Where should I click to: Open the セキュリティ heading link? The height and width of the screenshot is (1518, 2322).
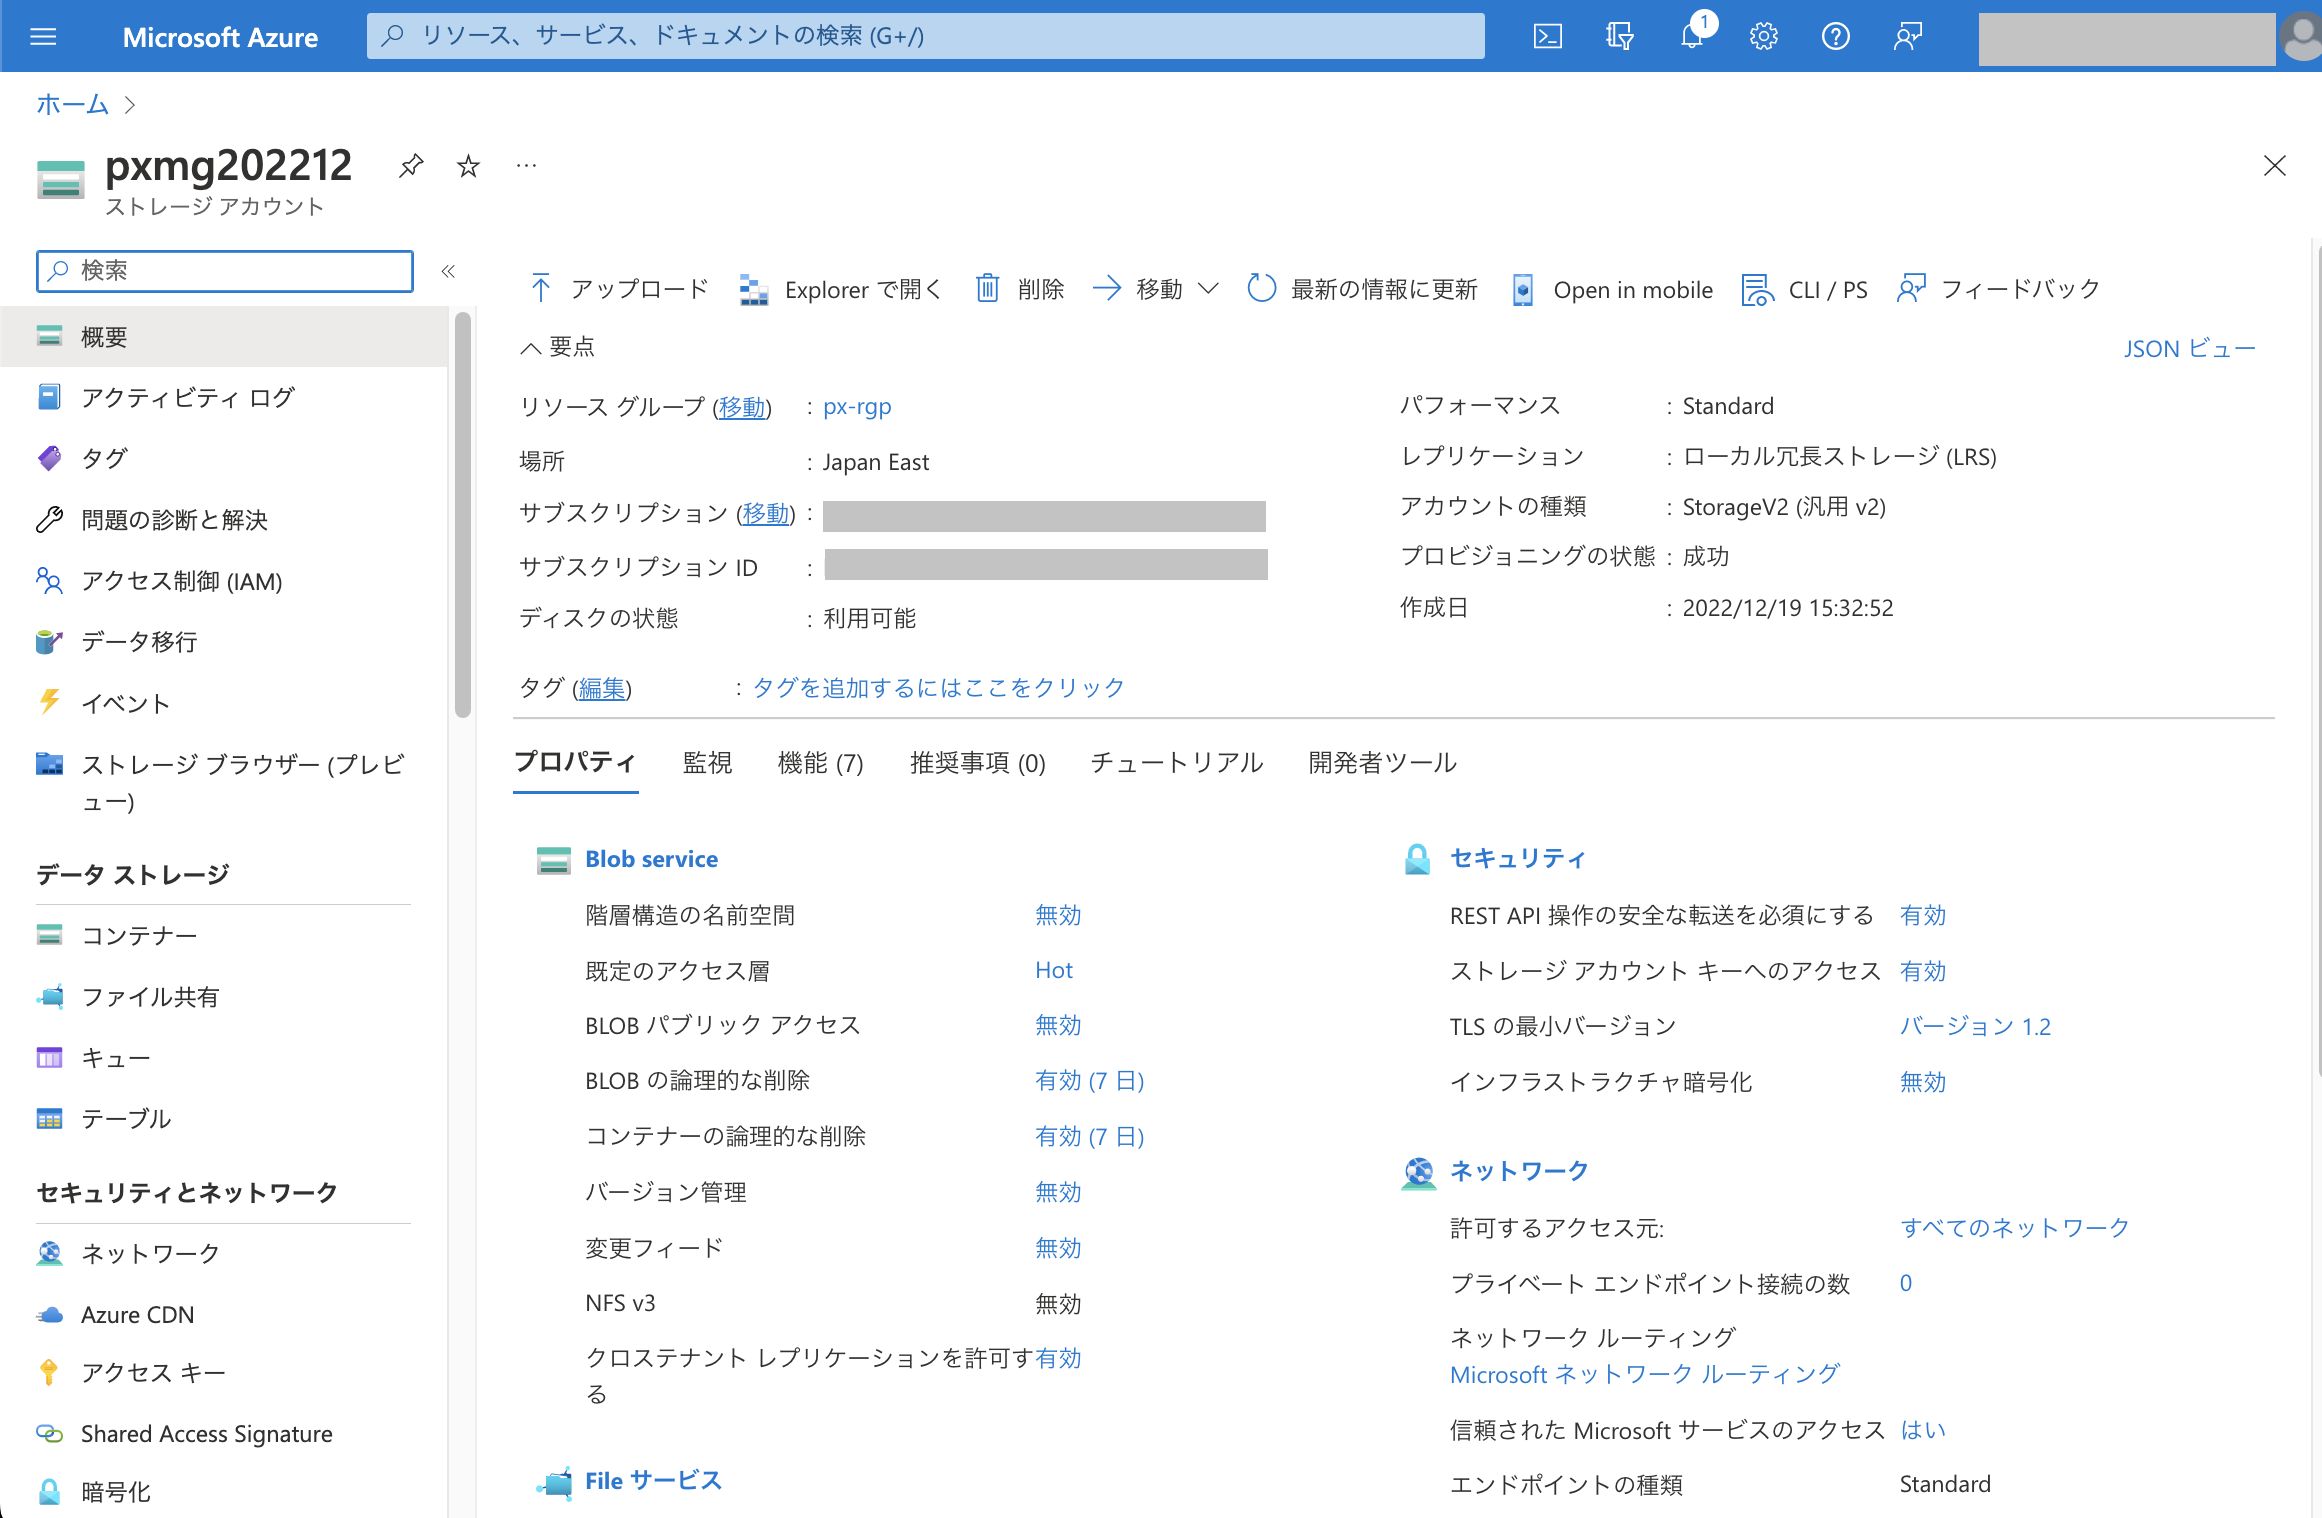click(1517, 859)
